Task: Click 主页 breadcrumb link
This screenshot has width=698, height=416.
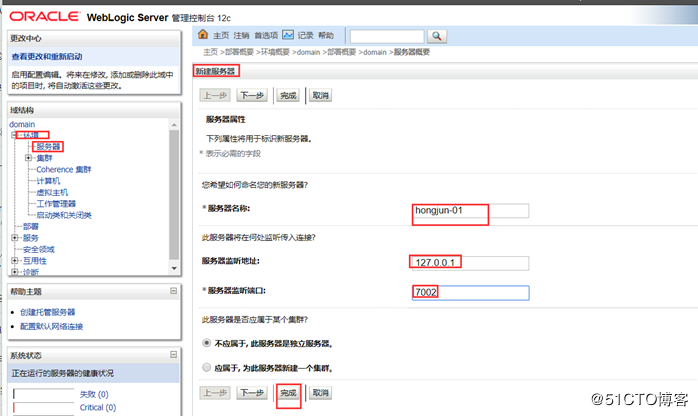Action: [211, 52]
